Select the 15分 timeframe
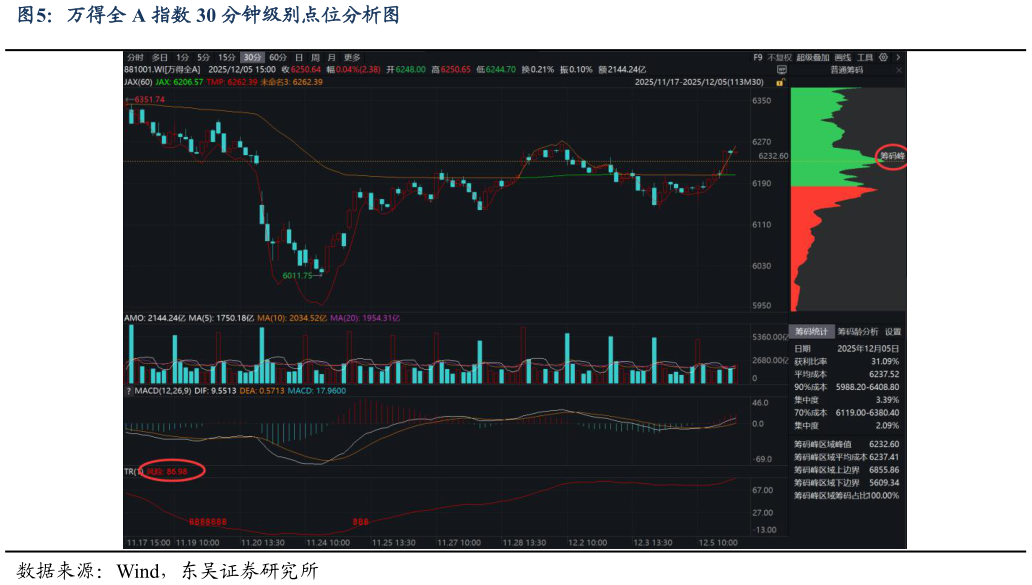The height and width of the screenshot is (585, 1032). point(226,57)
